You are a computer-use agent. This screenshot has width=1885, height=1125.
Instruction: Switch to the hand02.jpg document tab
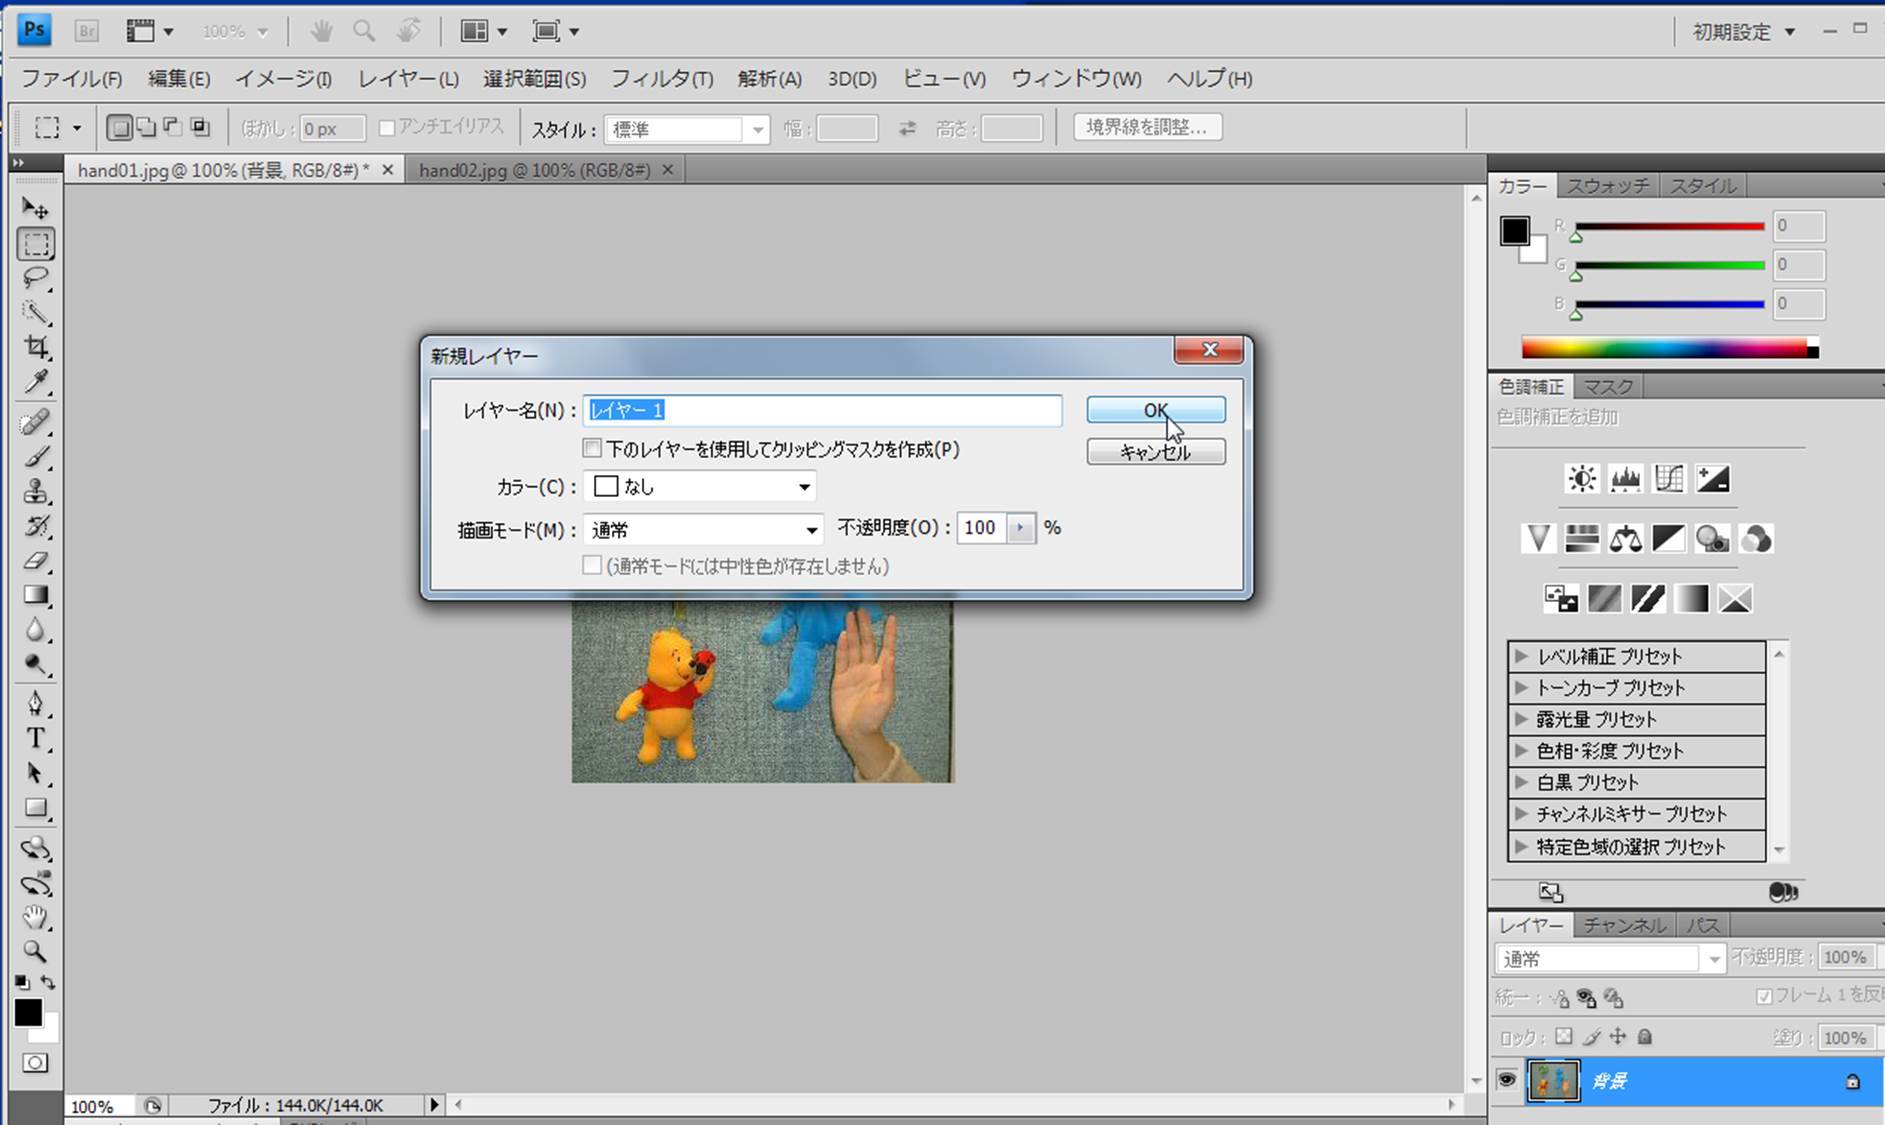[x=534, y=170]
